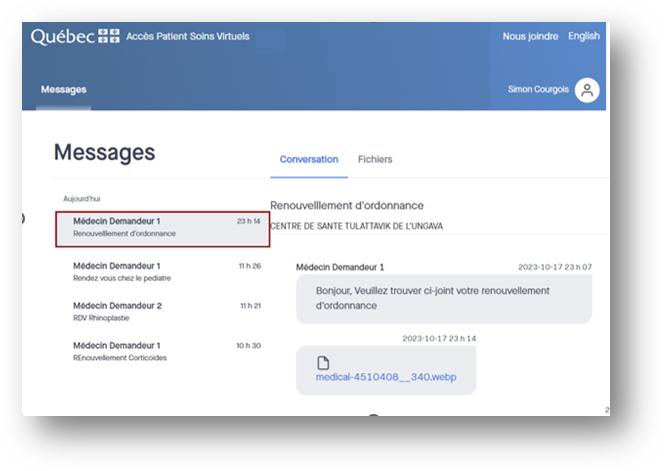Switch to the Conversation tab
This screenshot has width=664, height=471.
[x=309, y=160]
